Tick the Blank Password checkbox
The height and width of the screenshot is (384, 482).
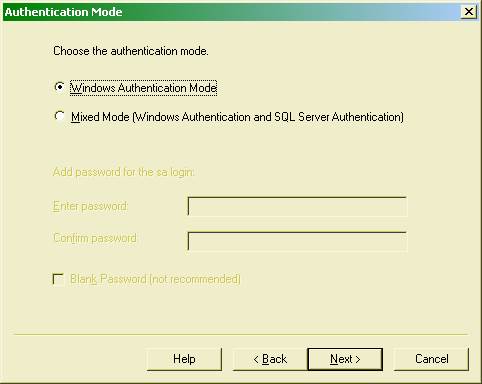(x=58, y=279)
